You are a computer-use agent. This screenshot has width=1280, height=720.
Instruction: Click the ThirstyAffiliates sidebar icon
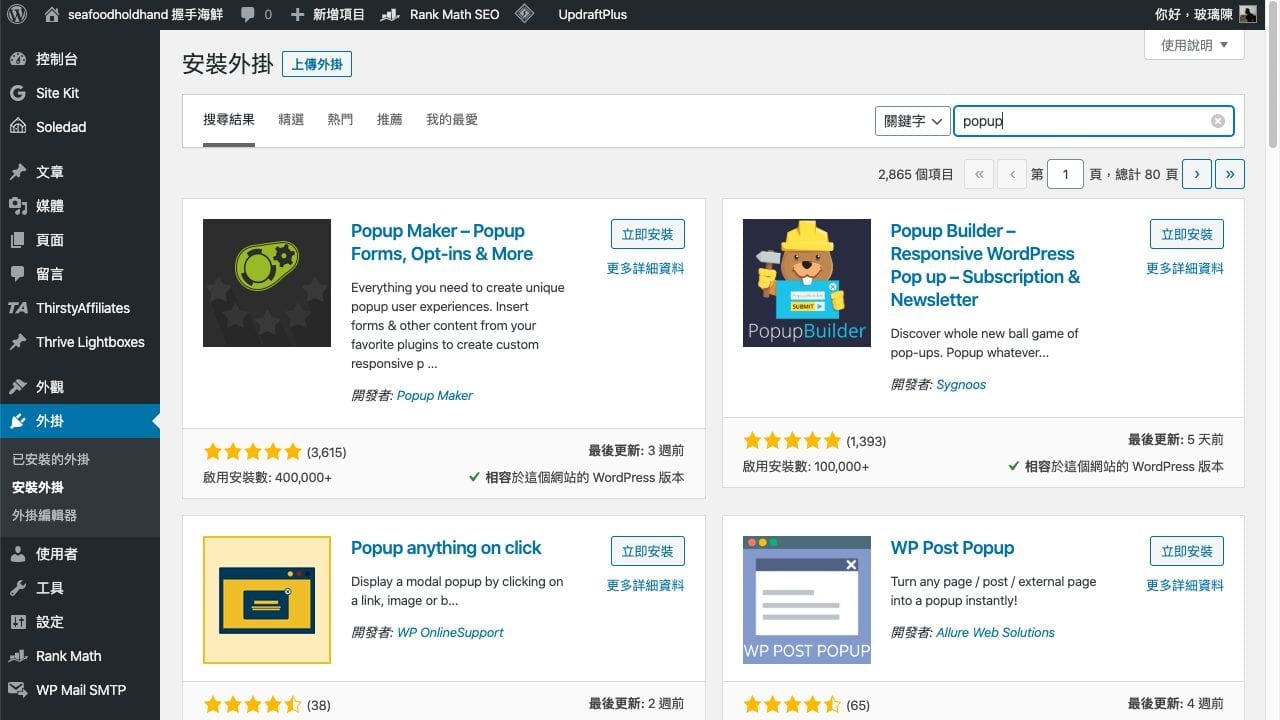[x=18, y=308]
